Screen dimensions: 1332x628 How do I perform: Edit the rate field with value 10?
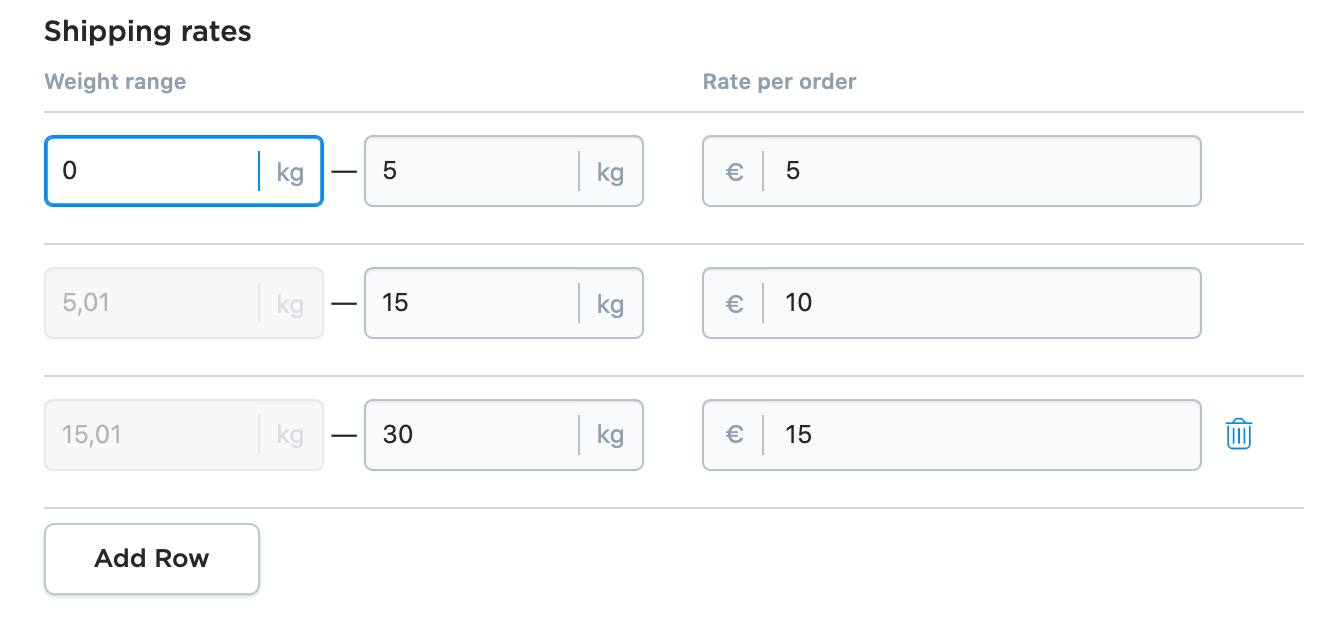click(952, 303)
